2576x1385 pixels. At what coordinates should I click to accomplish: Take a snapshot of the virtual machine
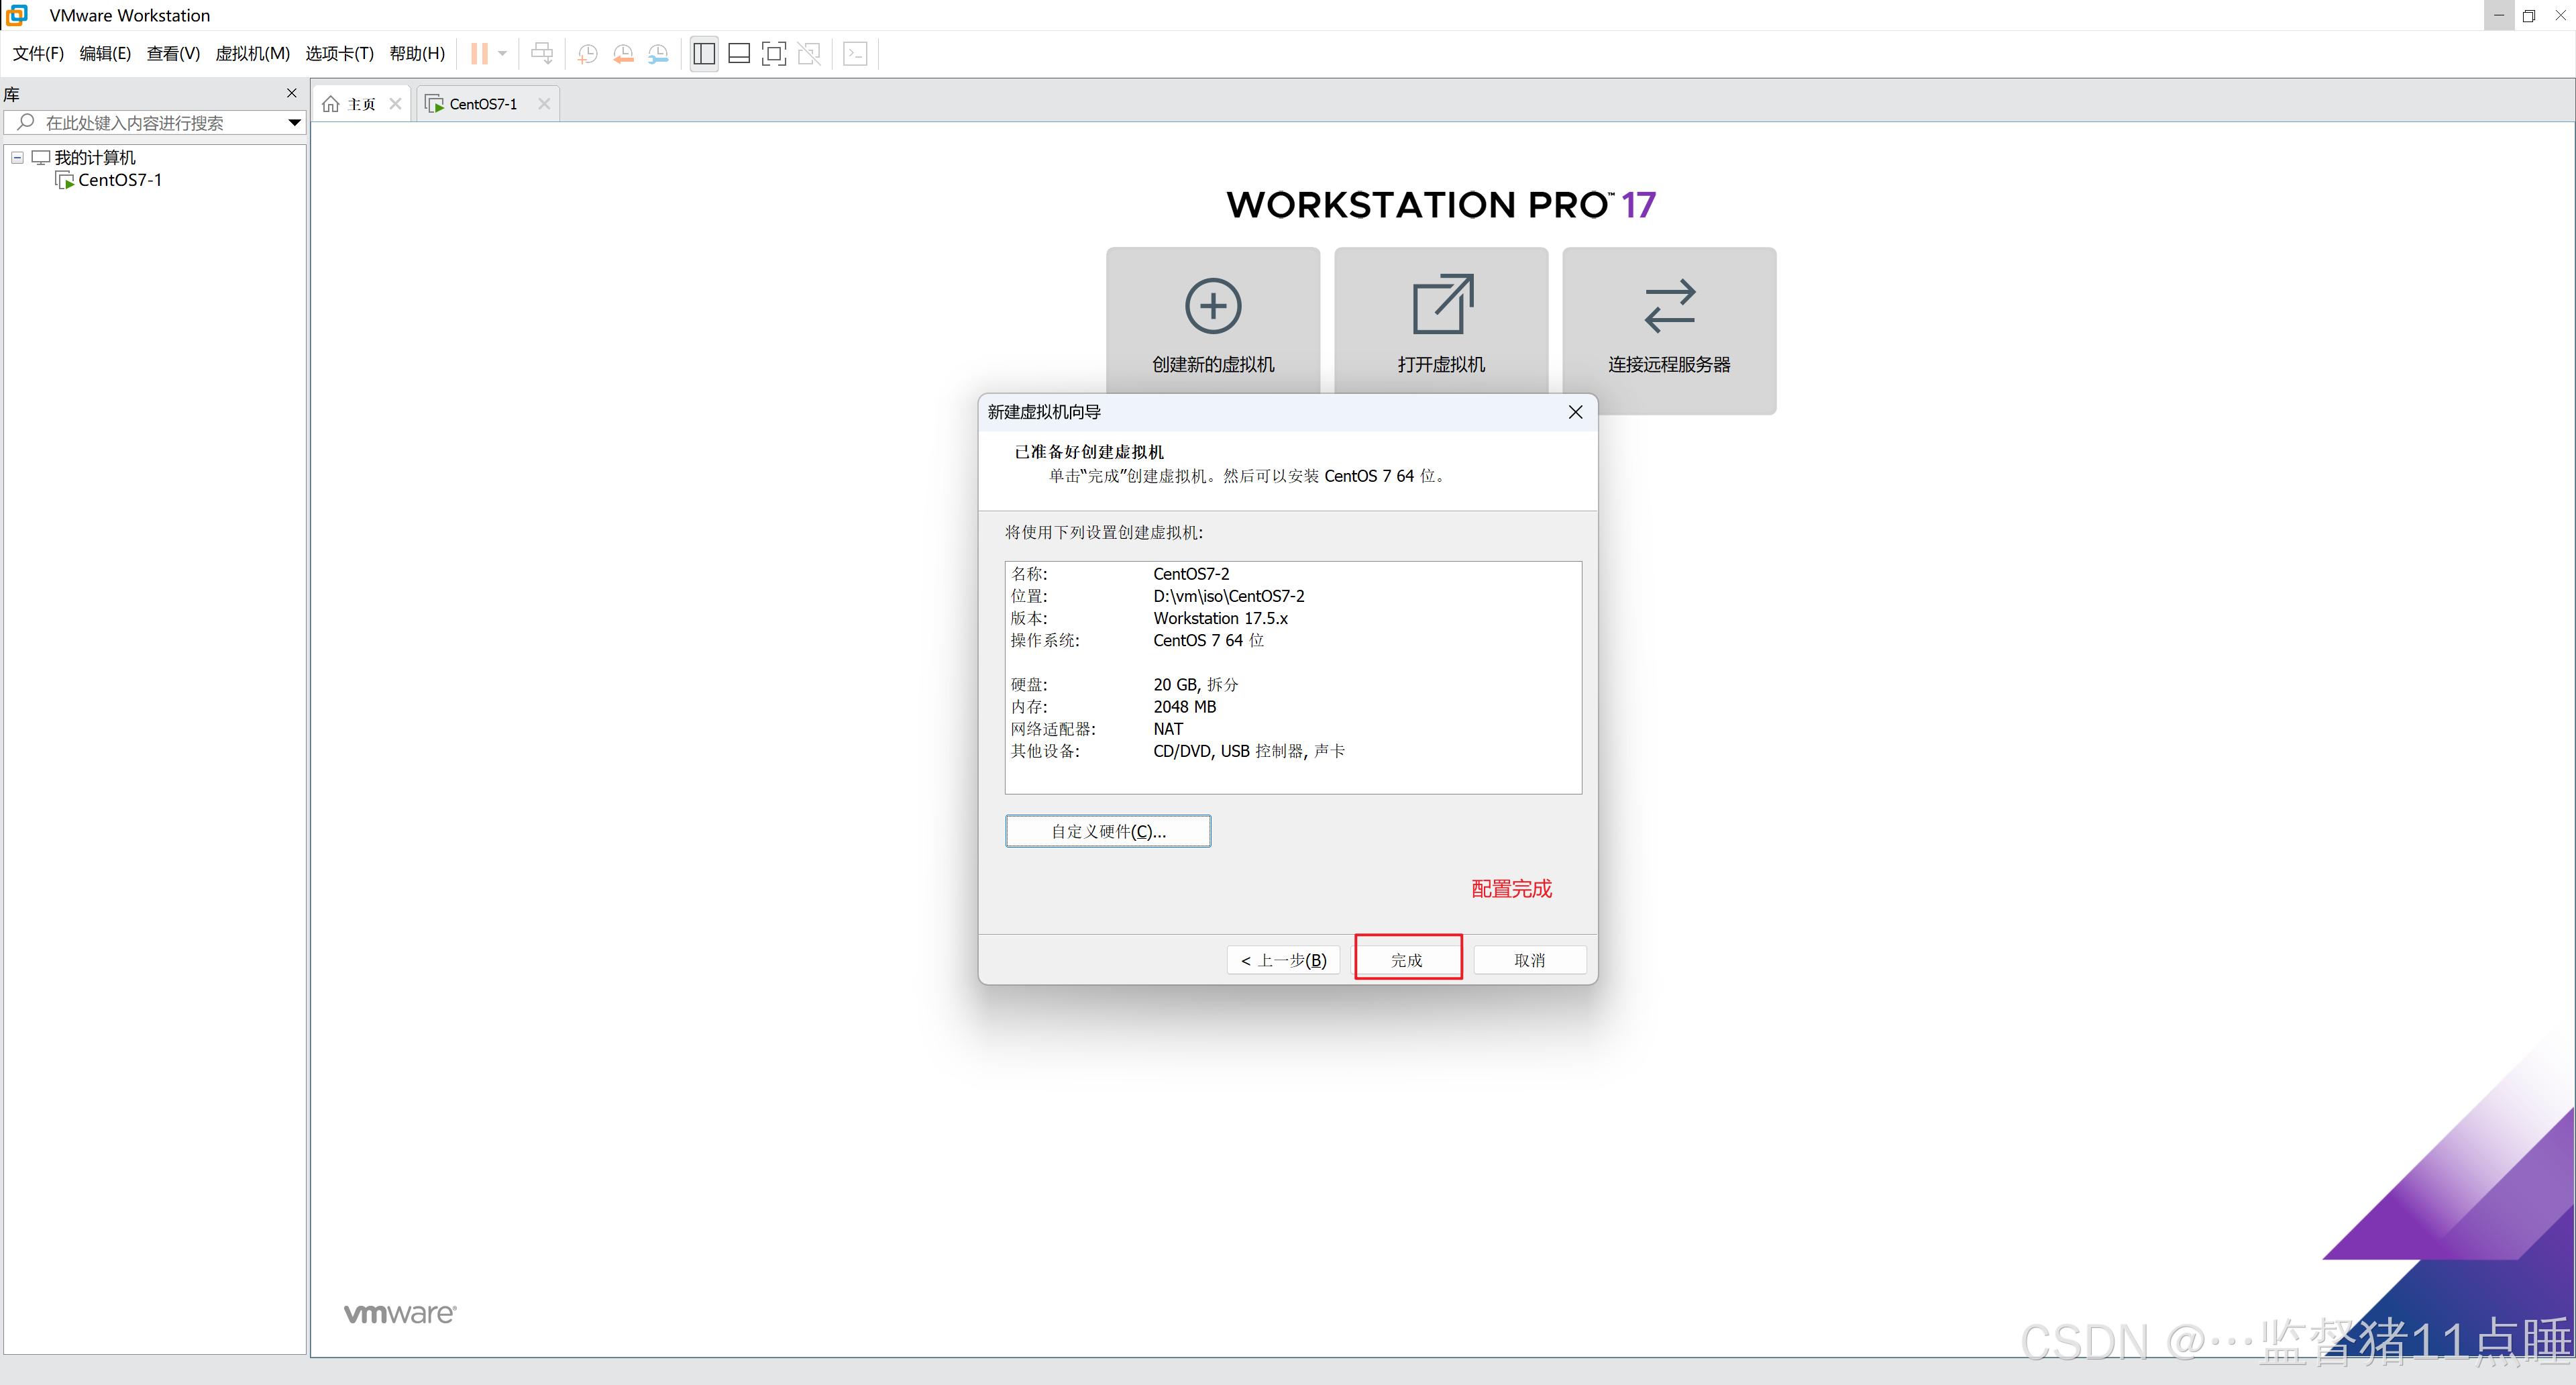pos(587,53)
